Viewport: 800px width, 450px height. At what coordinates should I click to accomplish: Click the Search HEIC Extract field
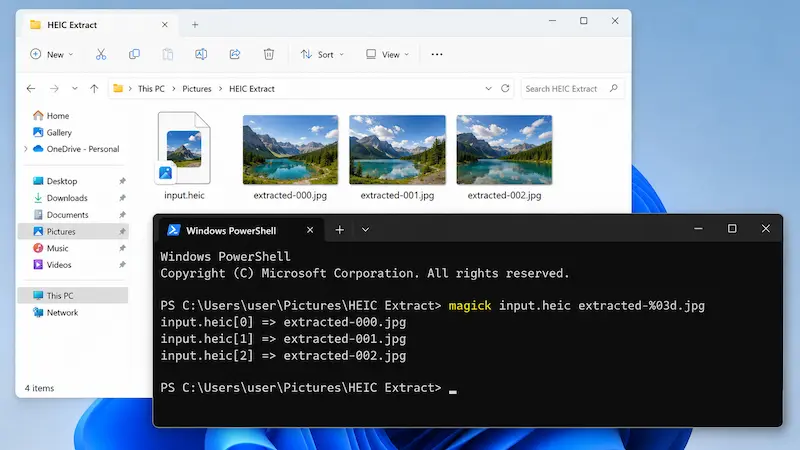572,89
